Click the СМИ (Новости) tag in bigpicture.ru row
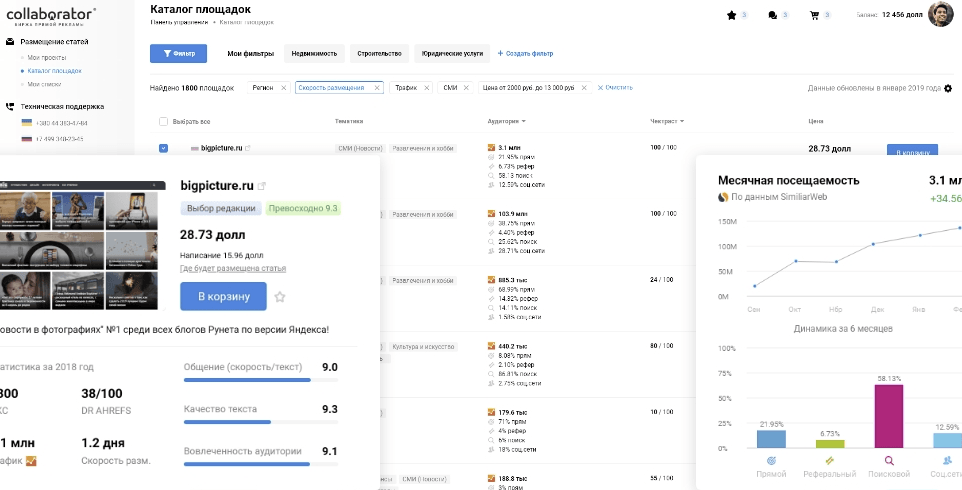Screen dimensions: 962x490 tap(361, 148)
